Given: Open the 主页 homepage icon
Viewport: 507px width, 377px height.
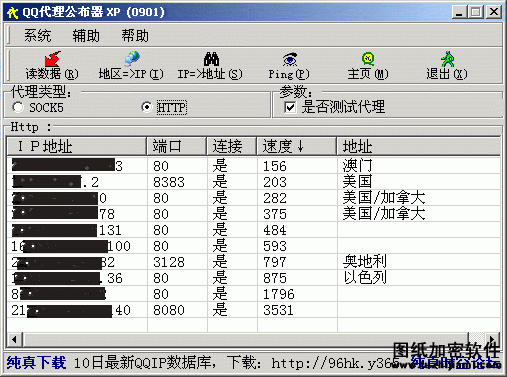Looking at the screenshot, I should (368, 59).
